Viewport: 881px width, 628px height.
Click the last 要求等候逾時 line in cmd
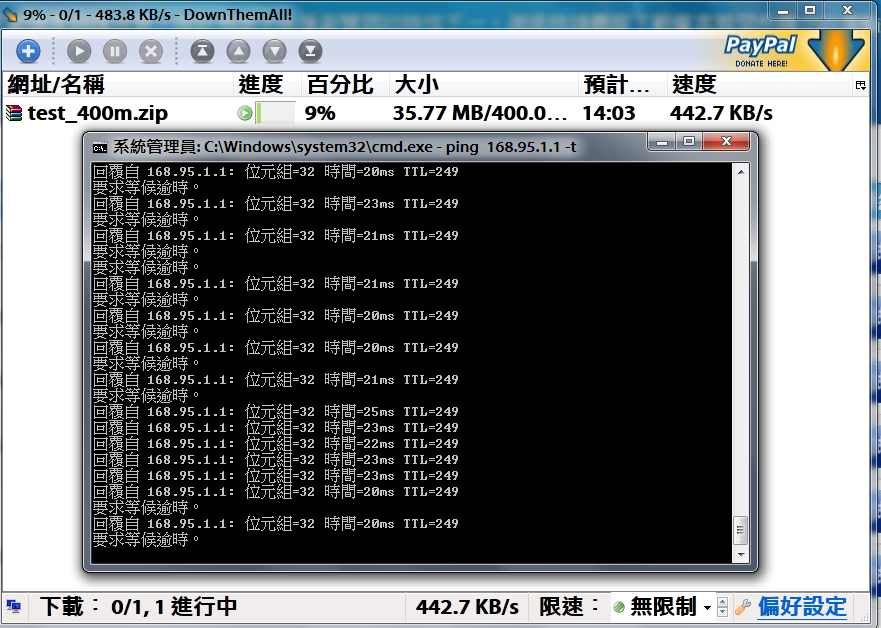pos(146,540)
